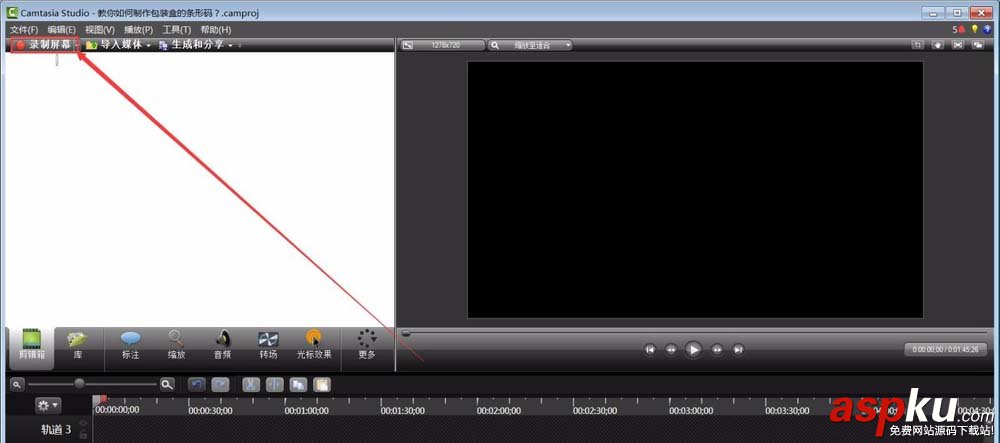This screenshot has height=443, width=1000.
Task: Click the timeline playhead at 00:00:00;00
Action: [101, 400]
